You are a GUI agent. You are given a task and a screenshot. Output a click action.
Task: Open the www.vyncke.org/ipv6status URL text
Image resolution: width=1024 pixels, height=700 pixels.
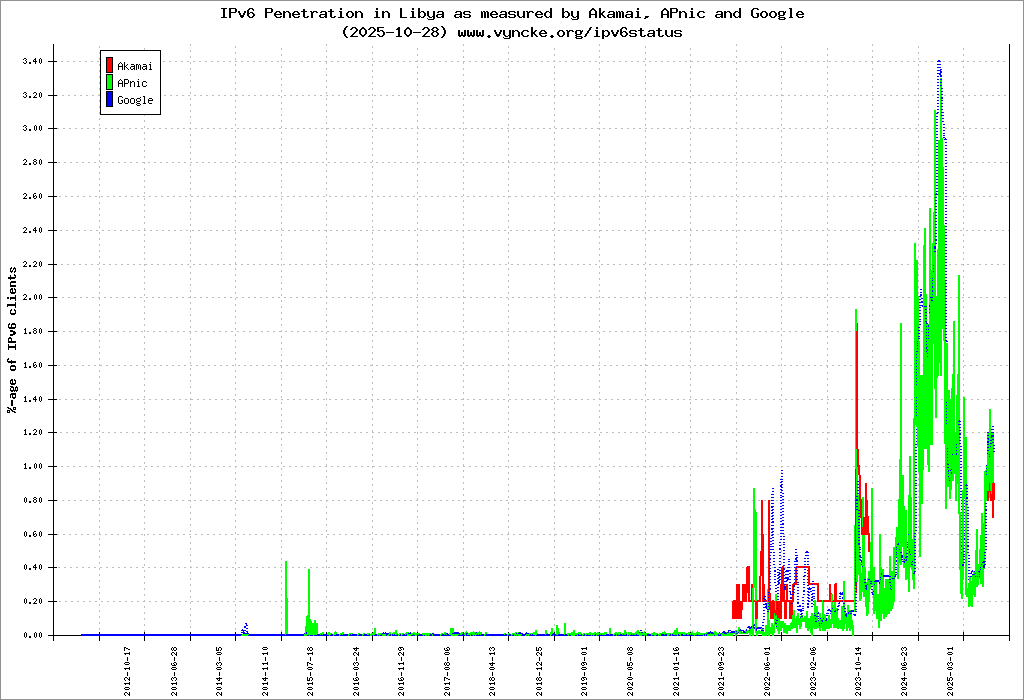coord(569,32)
